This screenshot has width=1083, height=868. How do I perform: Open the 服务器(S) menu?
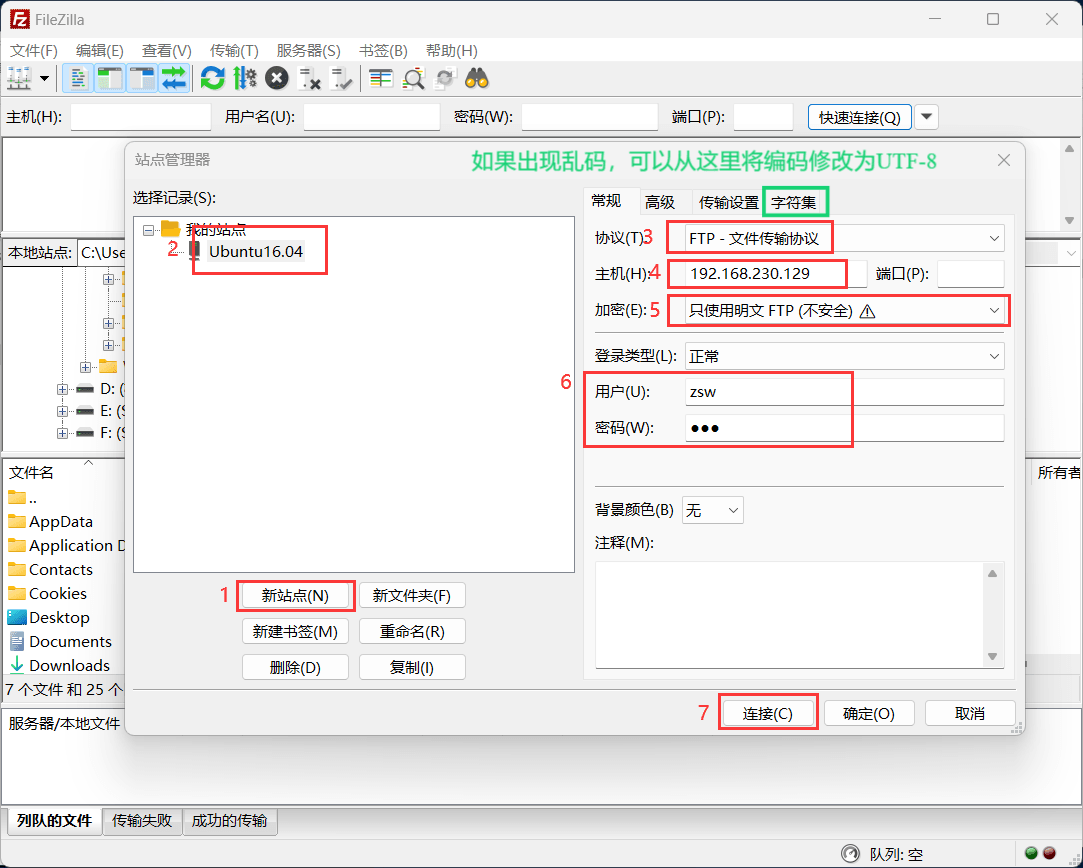309,50
